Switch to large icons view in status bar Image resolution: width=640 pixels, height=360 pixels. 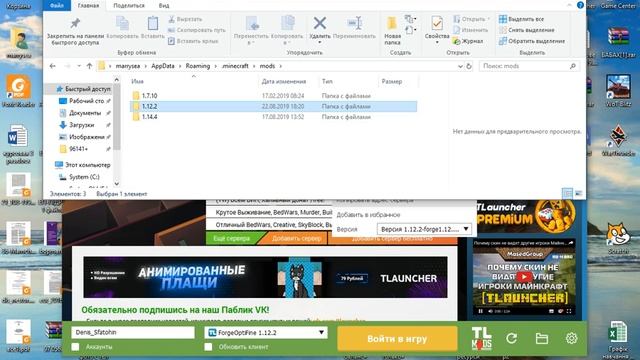coord(578,193)
